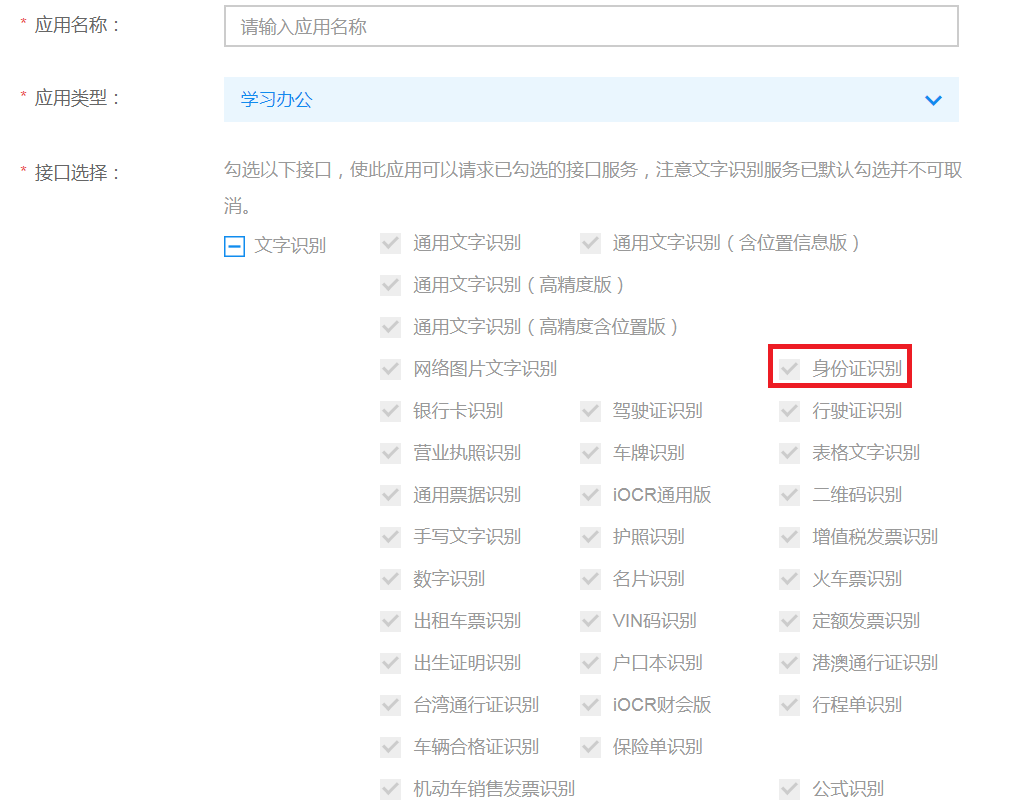Toggle the 台湾通行证识别 checkbox

(x=390, y=705)
